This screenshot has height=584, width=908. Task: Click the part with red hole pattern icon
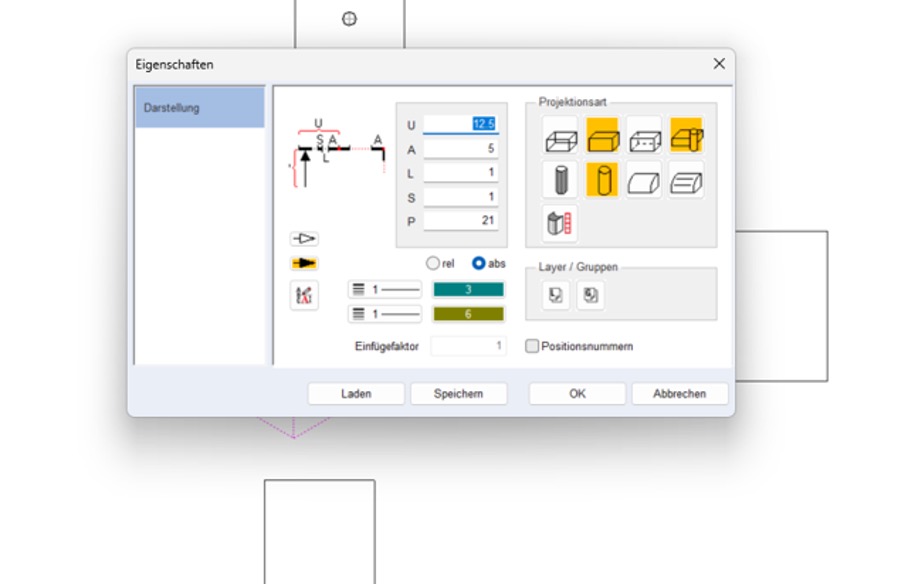click(x=561, y=223)
